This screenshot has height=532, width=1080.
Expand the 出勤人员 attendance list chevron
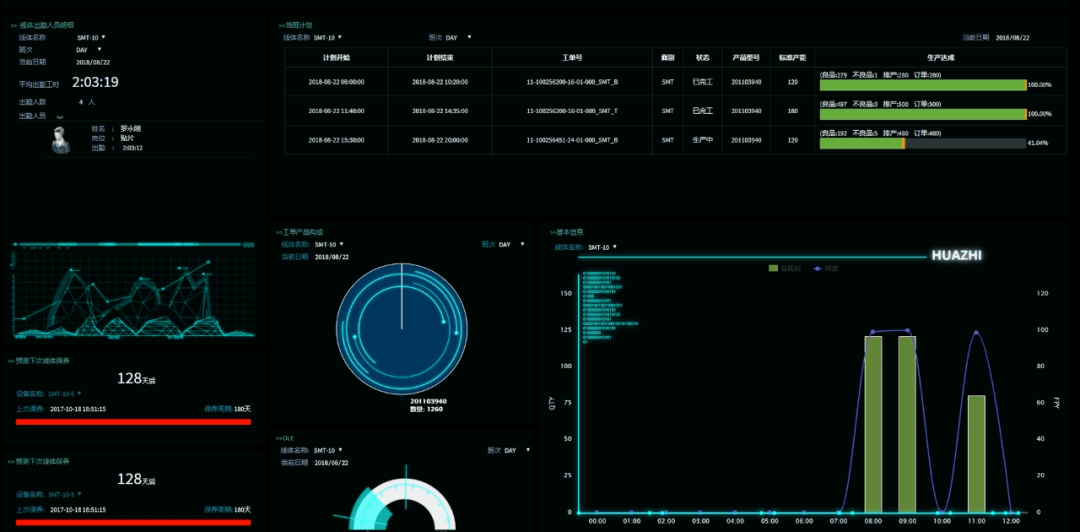[59, 117]
